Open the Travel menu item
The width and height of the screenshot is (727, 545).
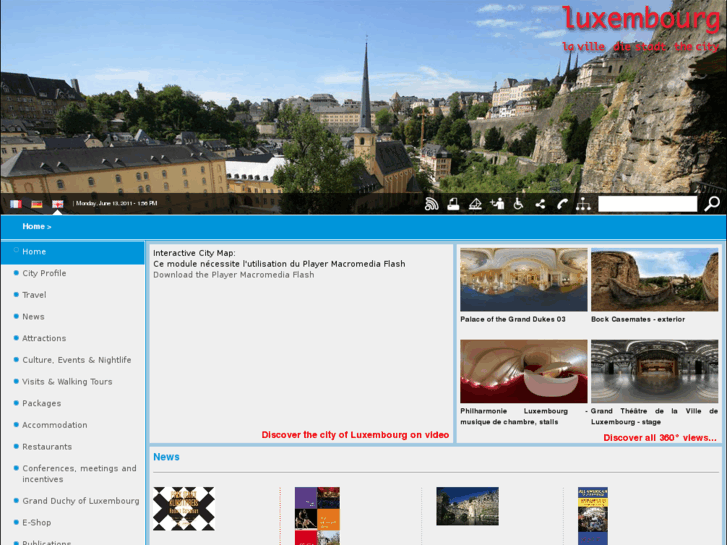point(34,295)
